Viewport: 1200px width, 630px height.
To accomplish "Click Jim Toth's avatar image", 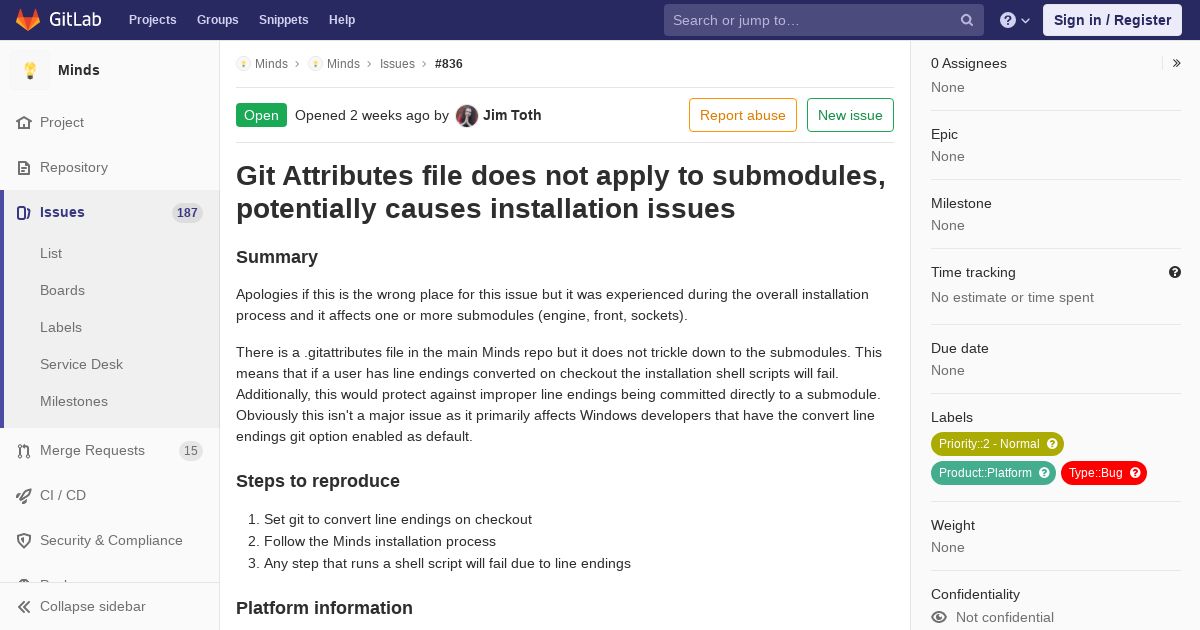I will click(467, 116).
